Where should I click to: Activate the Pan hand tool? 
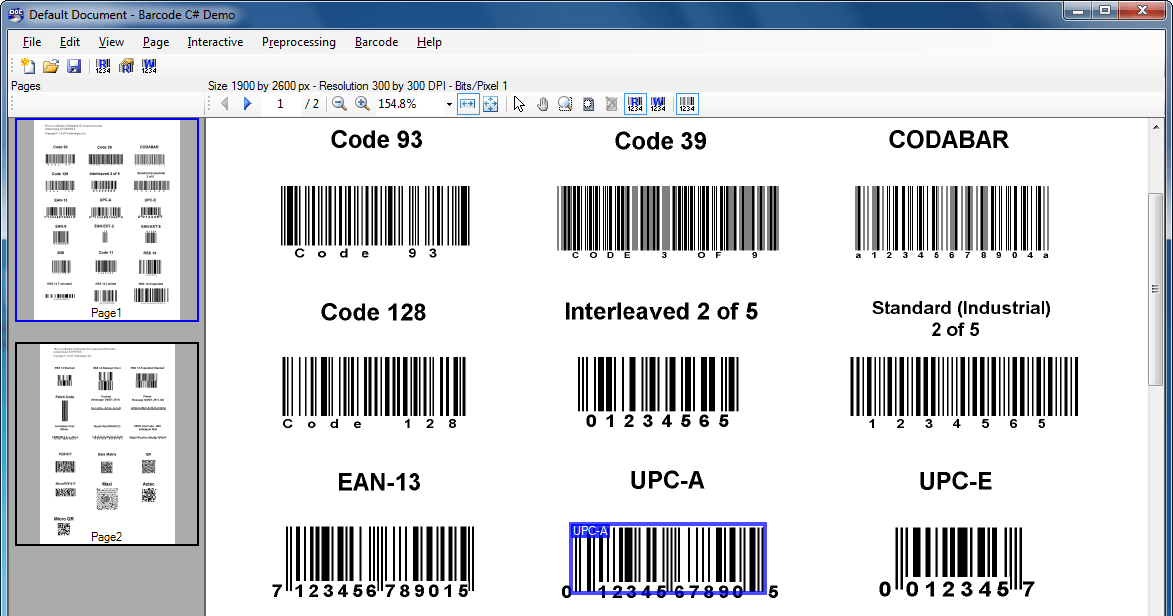click(542, 103)
